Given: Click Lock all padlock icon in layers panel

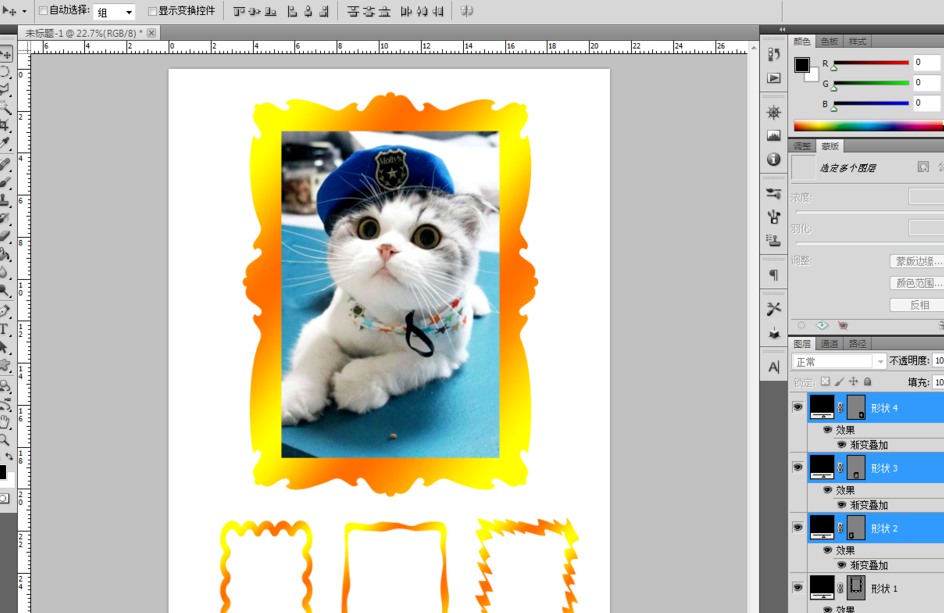Looking at the screenshot, I should pos(868,381).
